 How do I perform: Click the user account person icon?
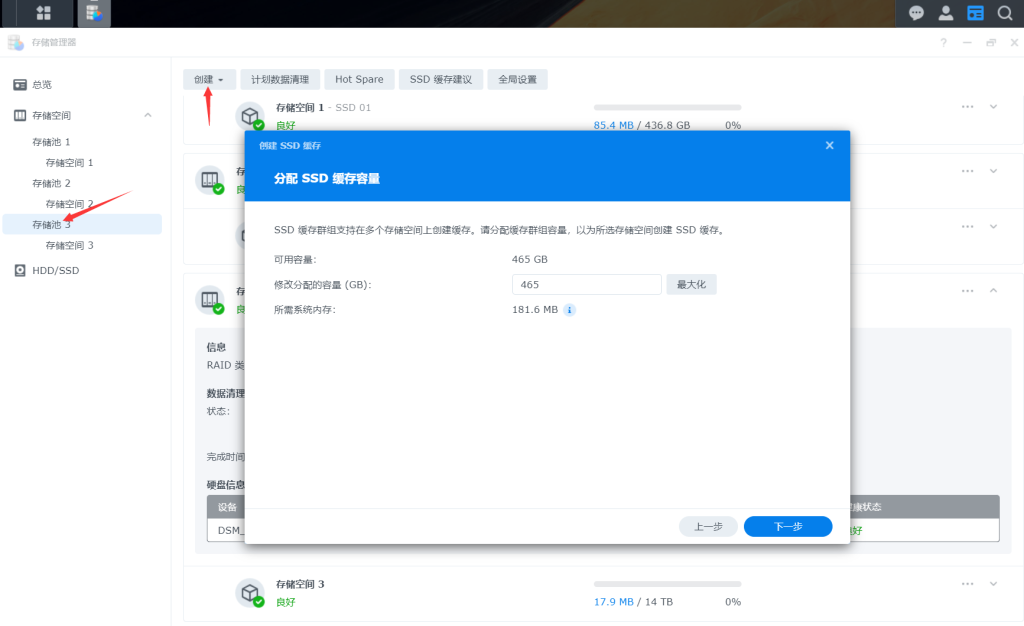(x=945, y=13)
